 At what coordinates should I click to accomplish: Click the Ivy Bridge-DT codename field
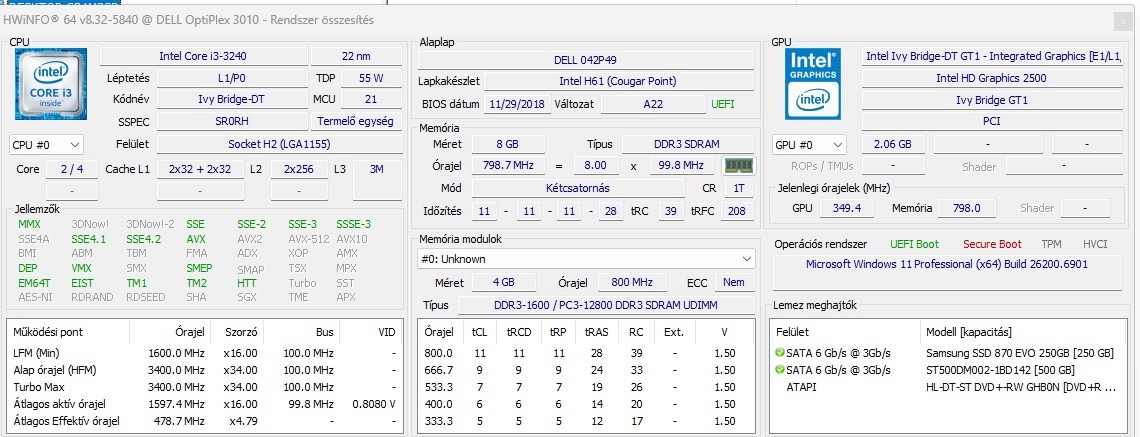coord(234,100)
